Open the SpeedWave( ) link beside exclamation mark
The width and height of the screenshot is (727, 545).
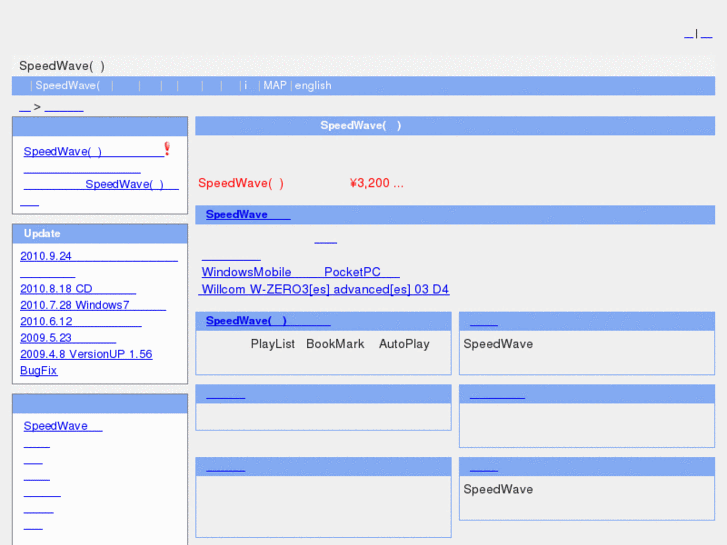(x=94, y=152)
